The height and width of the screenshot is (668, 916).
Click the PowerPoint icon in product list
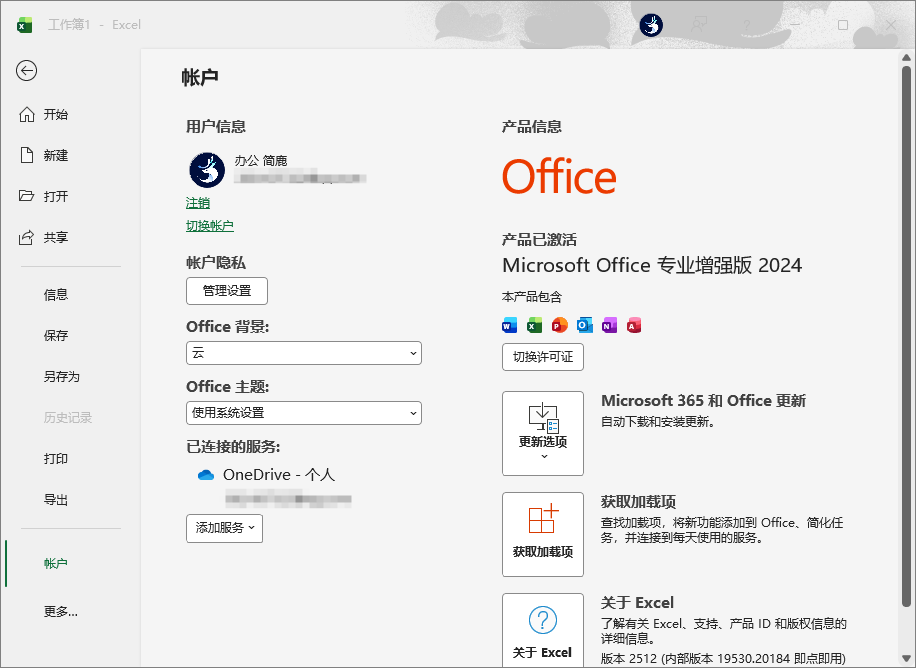point(559,325)
